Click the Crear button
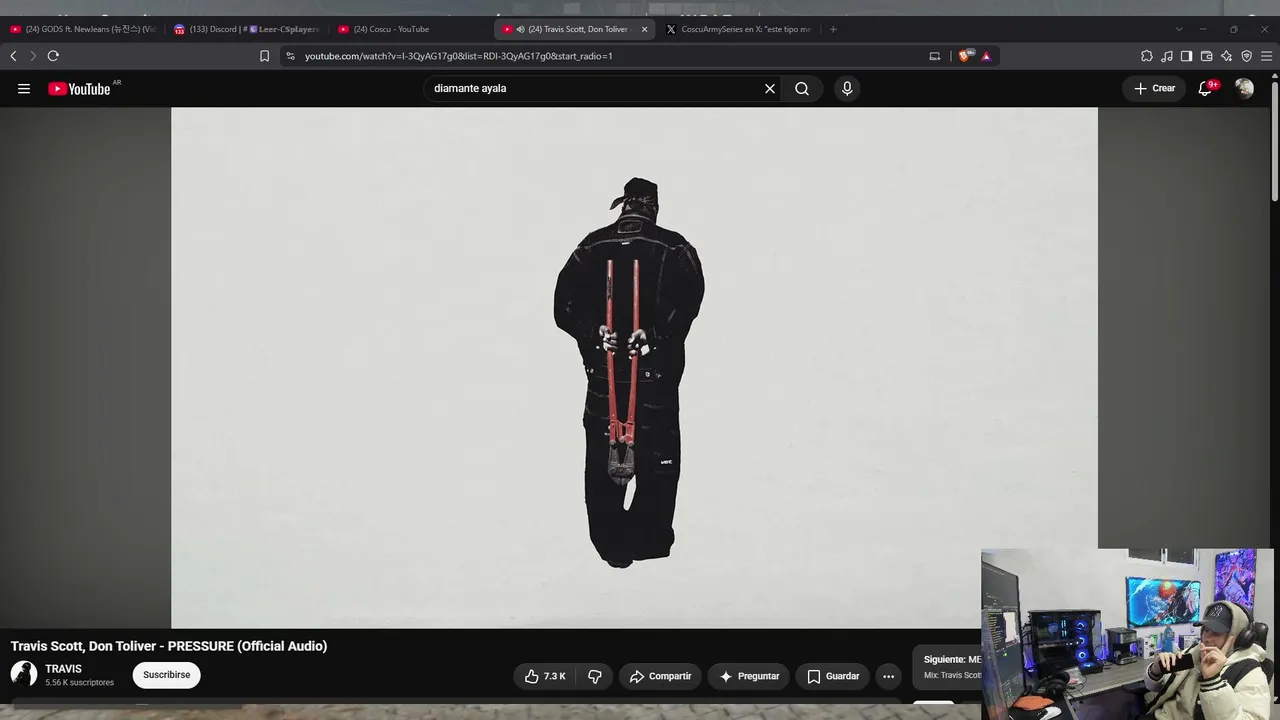 1154,89
